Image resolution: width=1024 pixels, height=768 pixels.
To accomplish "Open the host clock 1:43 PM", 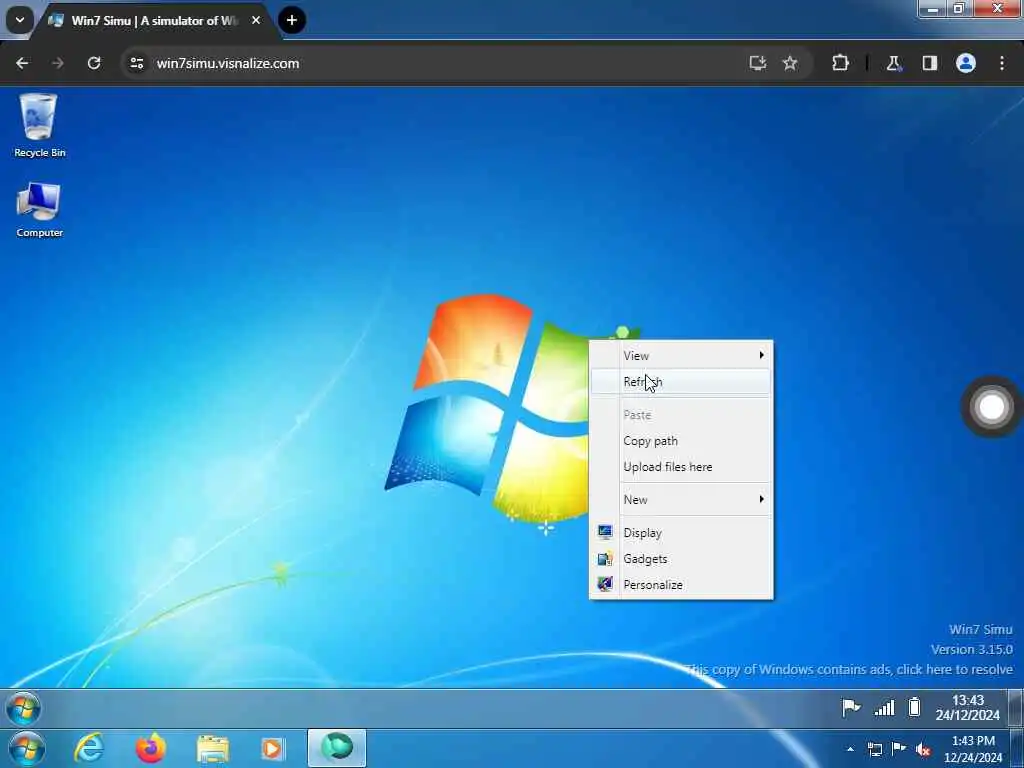I will coord(973,749).
